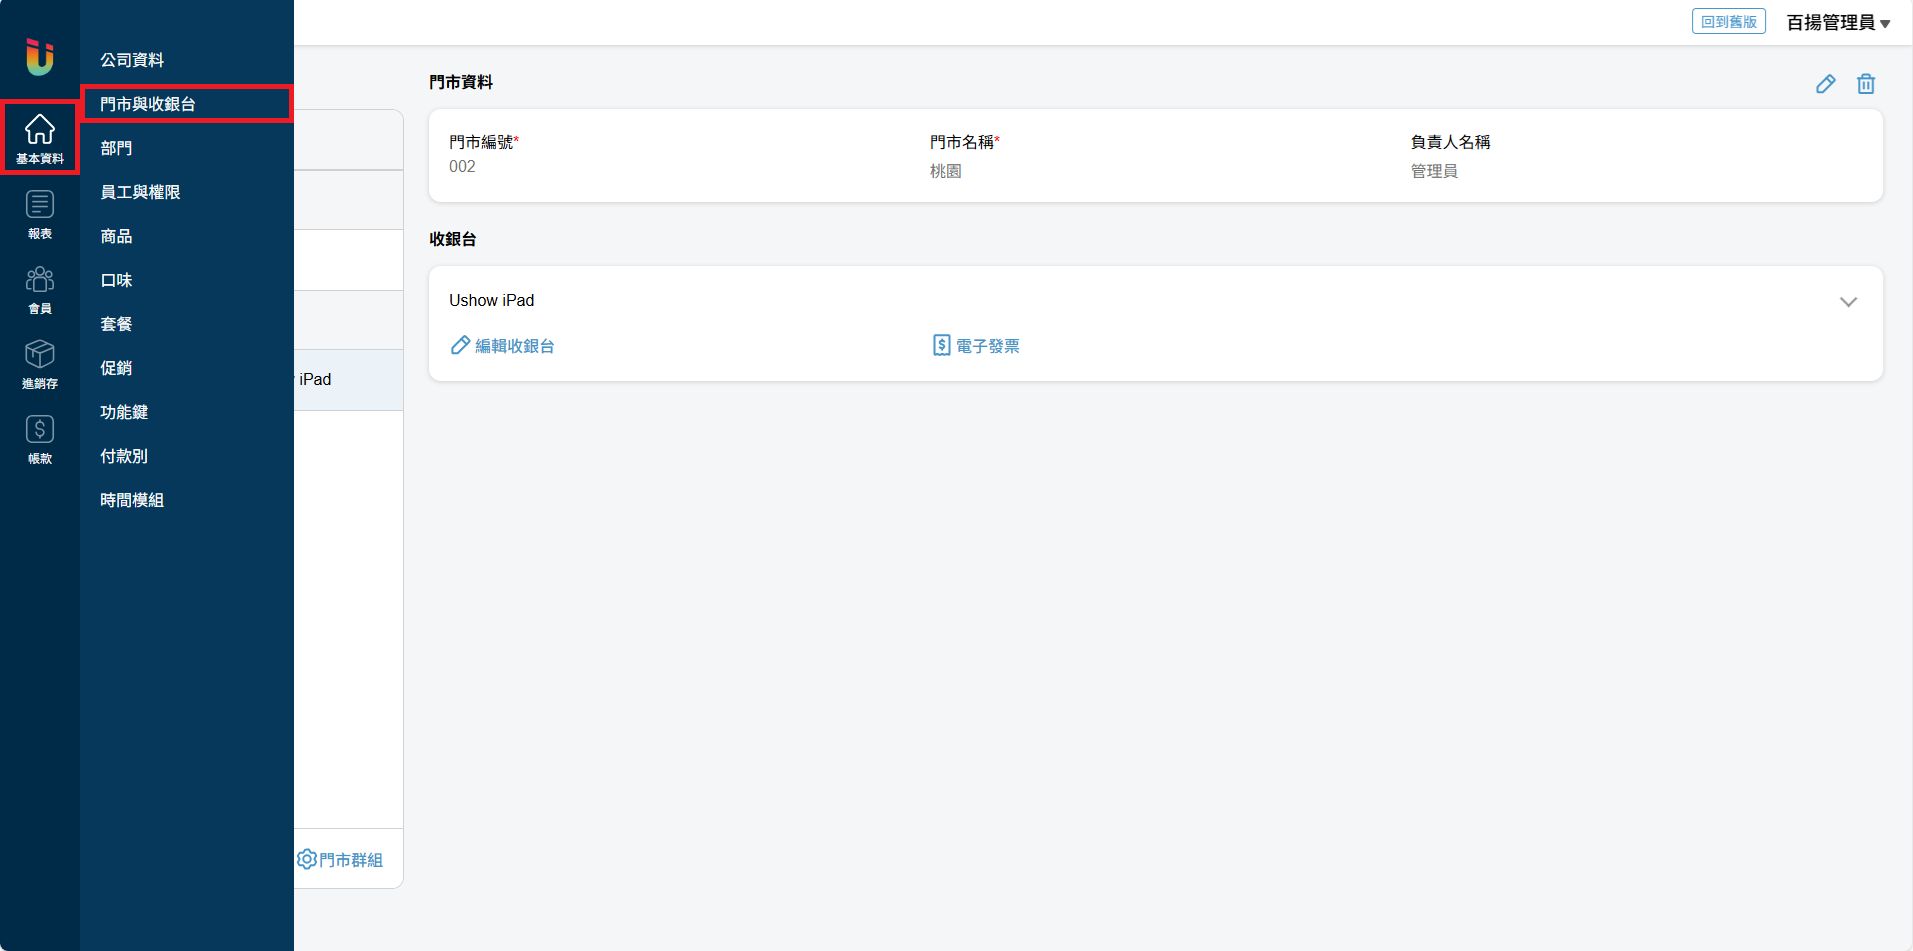This screenshot has width=1913, height=951.
Task: Select 公司資料 menu item
Action: pyautogui.click(x=132, y=60)
